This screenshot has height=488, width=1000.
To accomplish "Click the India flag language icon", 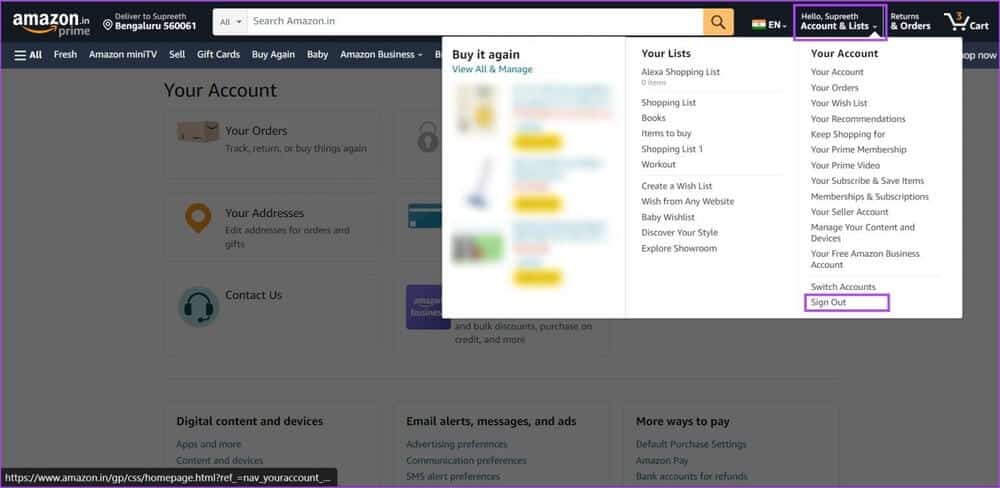I will coord(758,25).
